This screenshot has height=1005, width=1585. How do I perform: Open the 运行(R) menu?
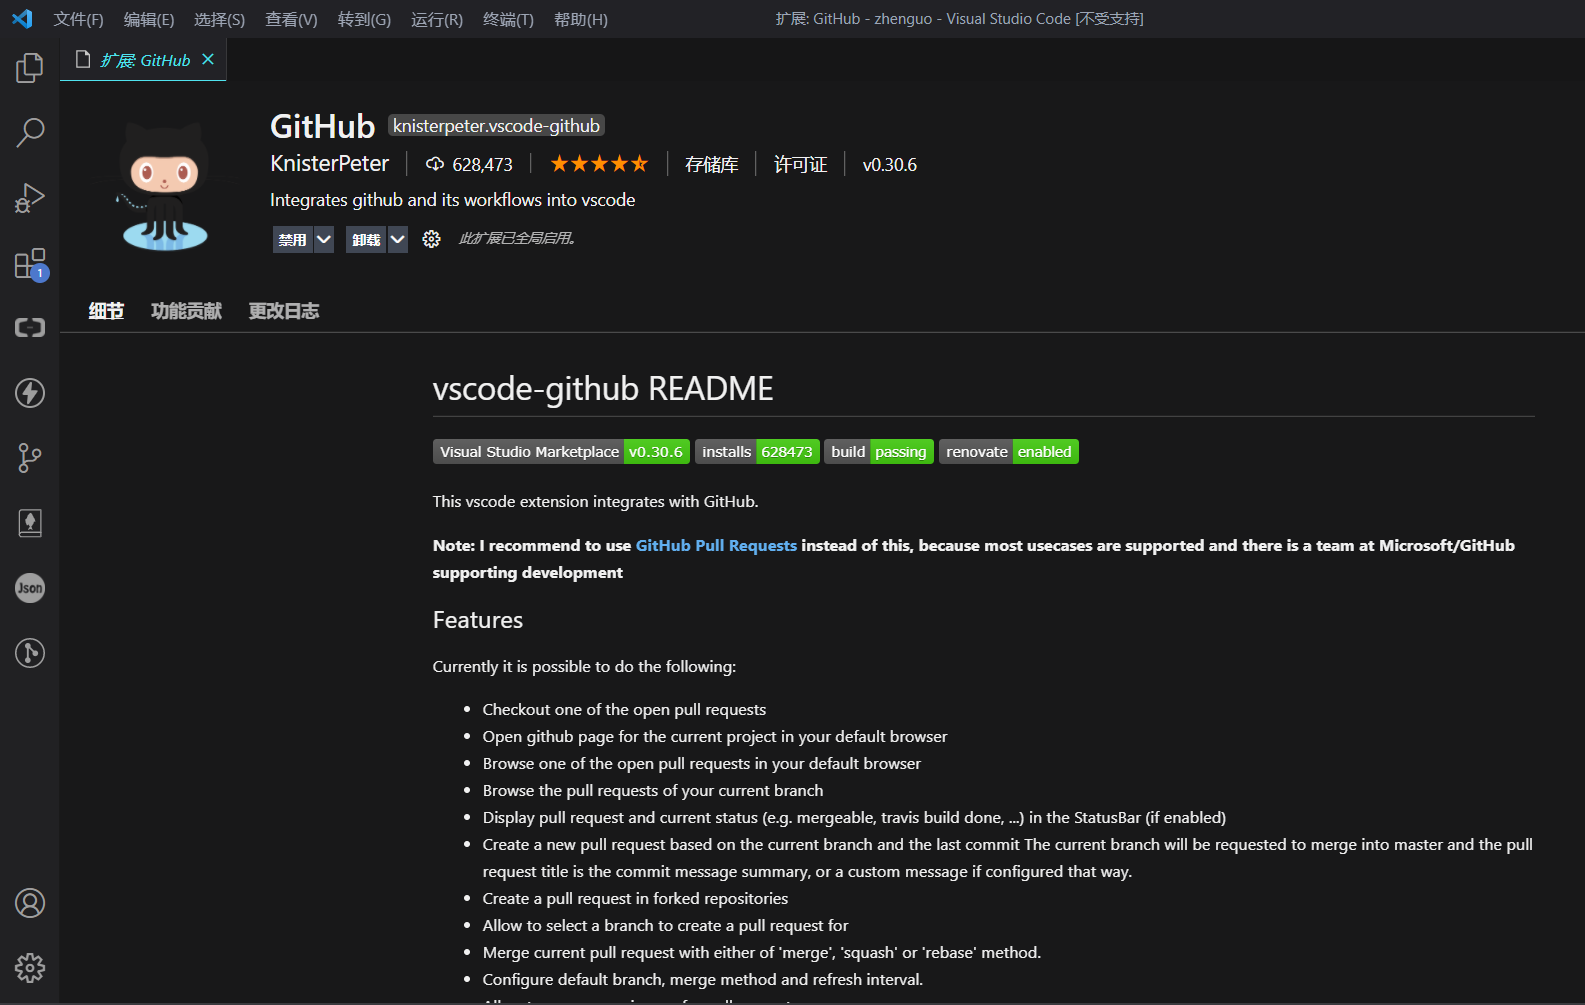[437, 19]
